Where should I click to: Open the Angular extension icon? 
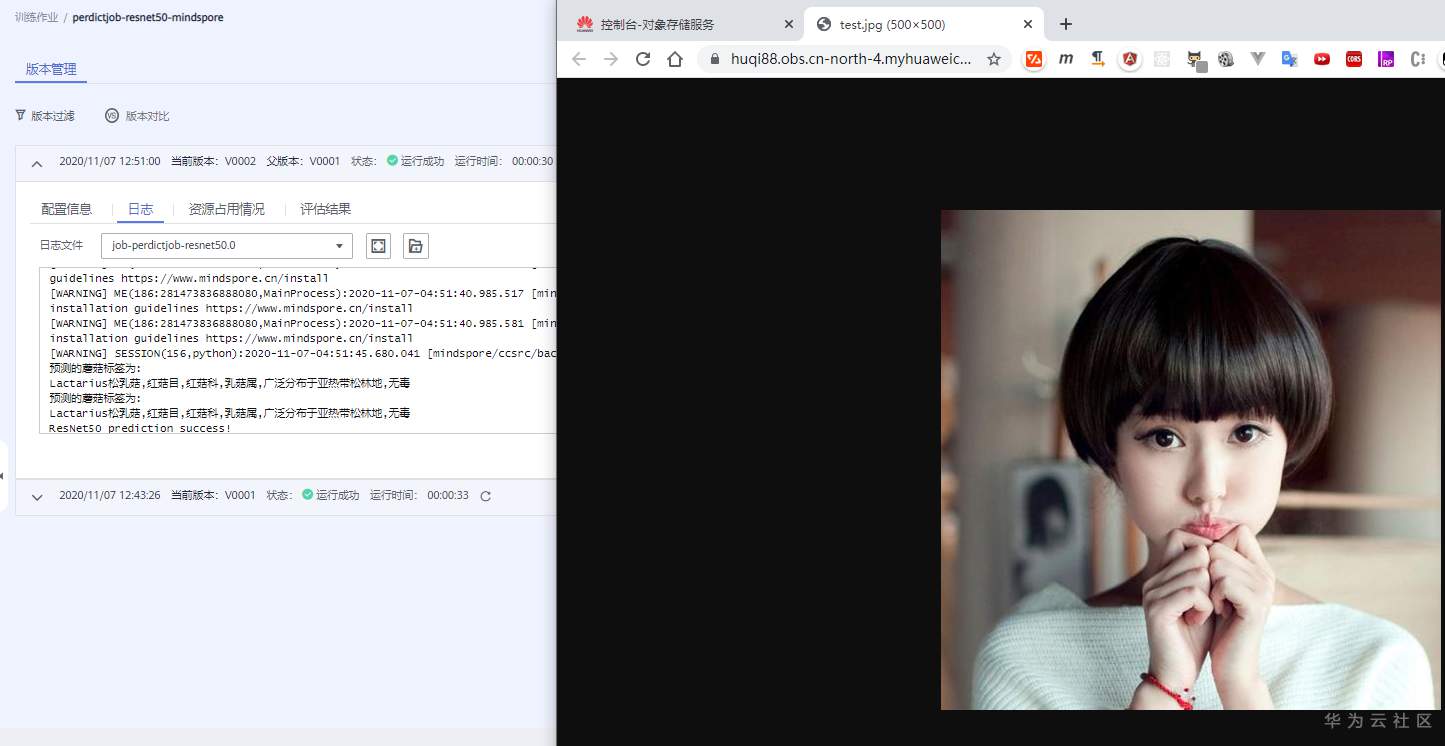1129,59
